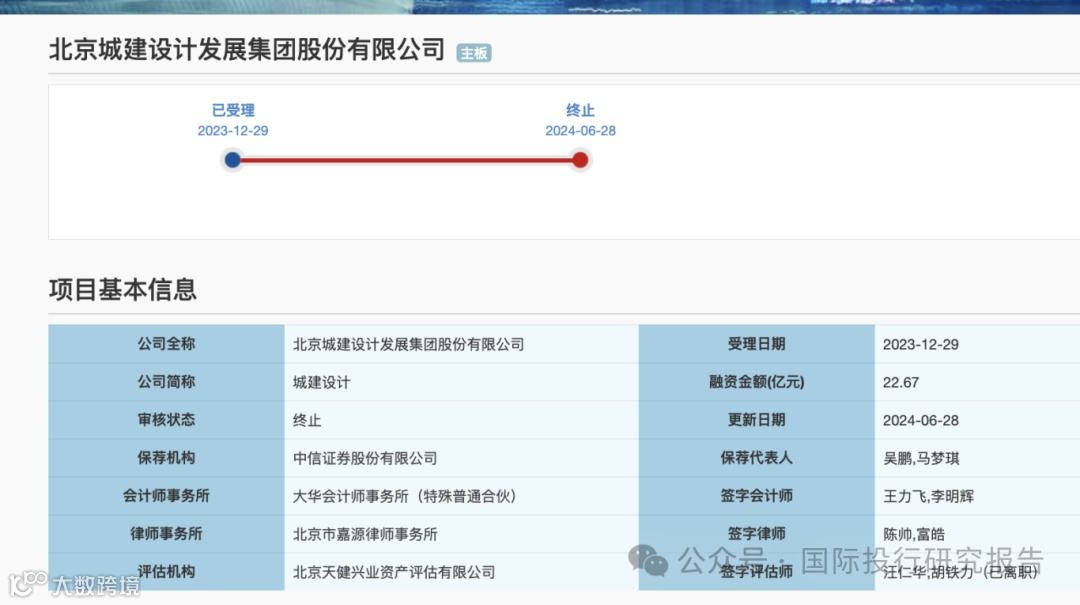
Task: Click the red 终止 timeline dot
Action: tap(580, 160)
